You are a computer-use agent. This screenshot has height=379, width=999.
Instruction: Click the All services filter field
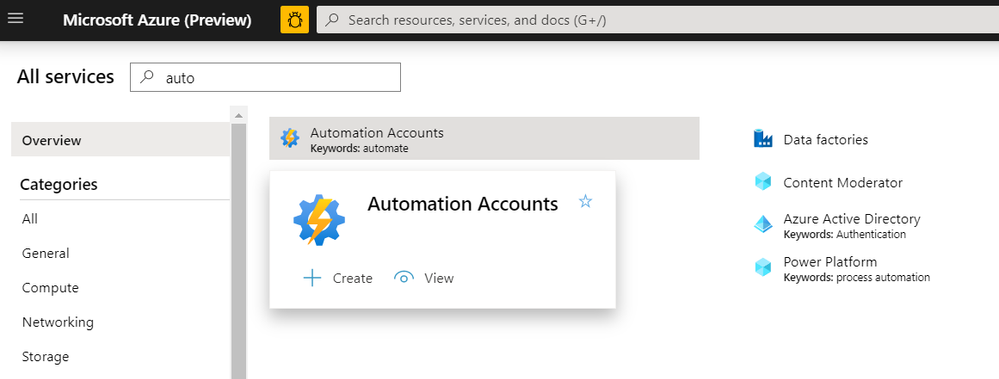(266, 77)
